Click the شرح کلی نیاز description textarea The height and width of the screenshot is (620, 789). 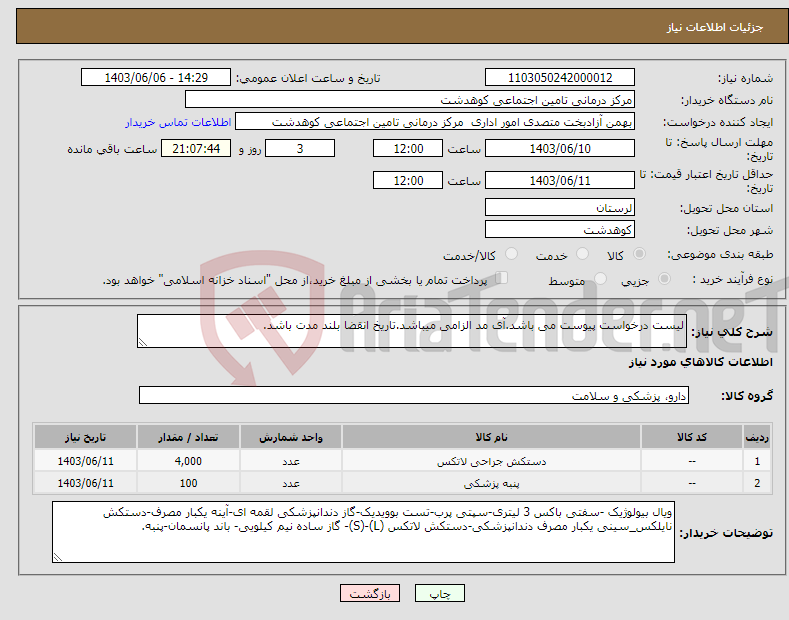click(x=412, y=331)
